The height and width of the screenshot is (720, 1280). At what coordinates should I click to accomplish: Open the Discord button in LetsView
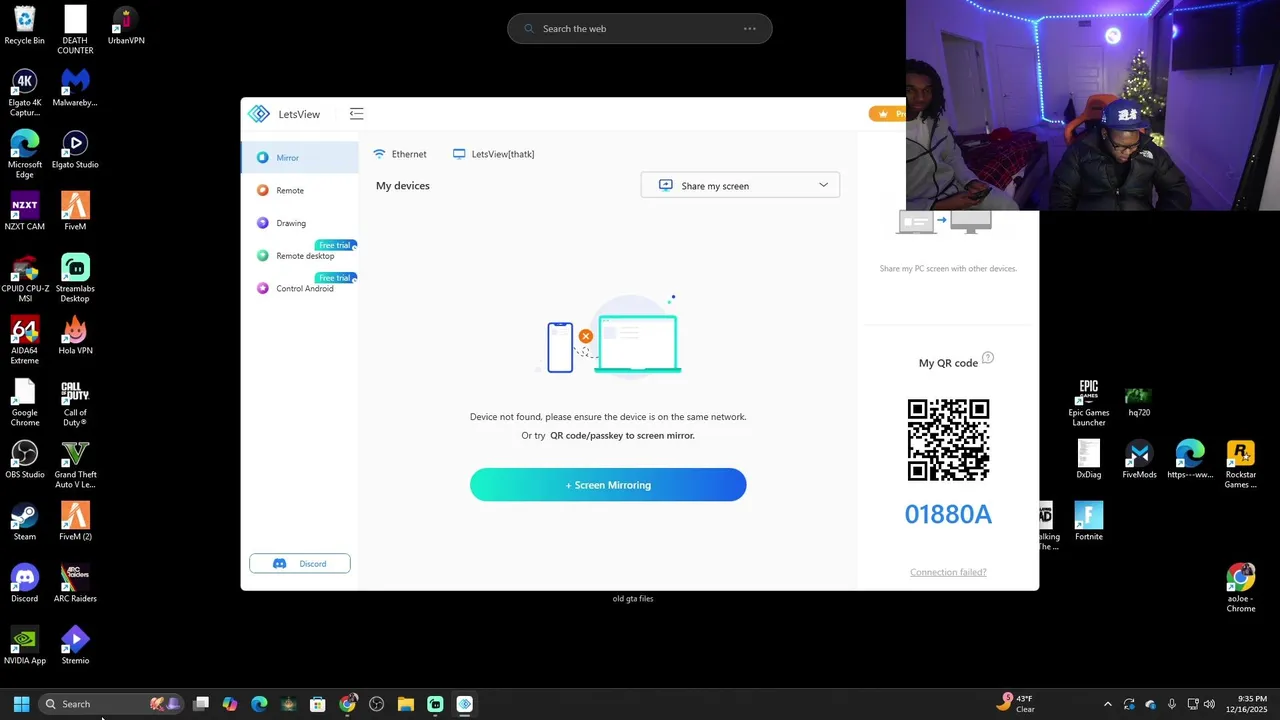click(300, 564)
